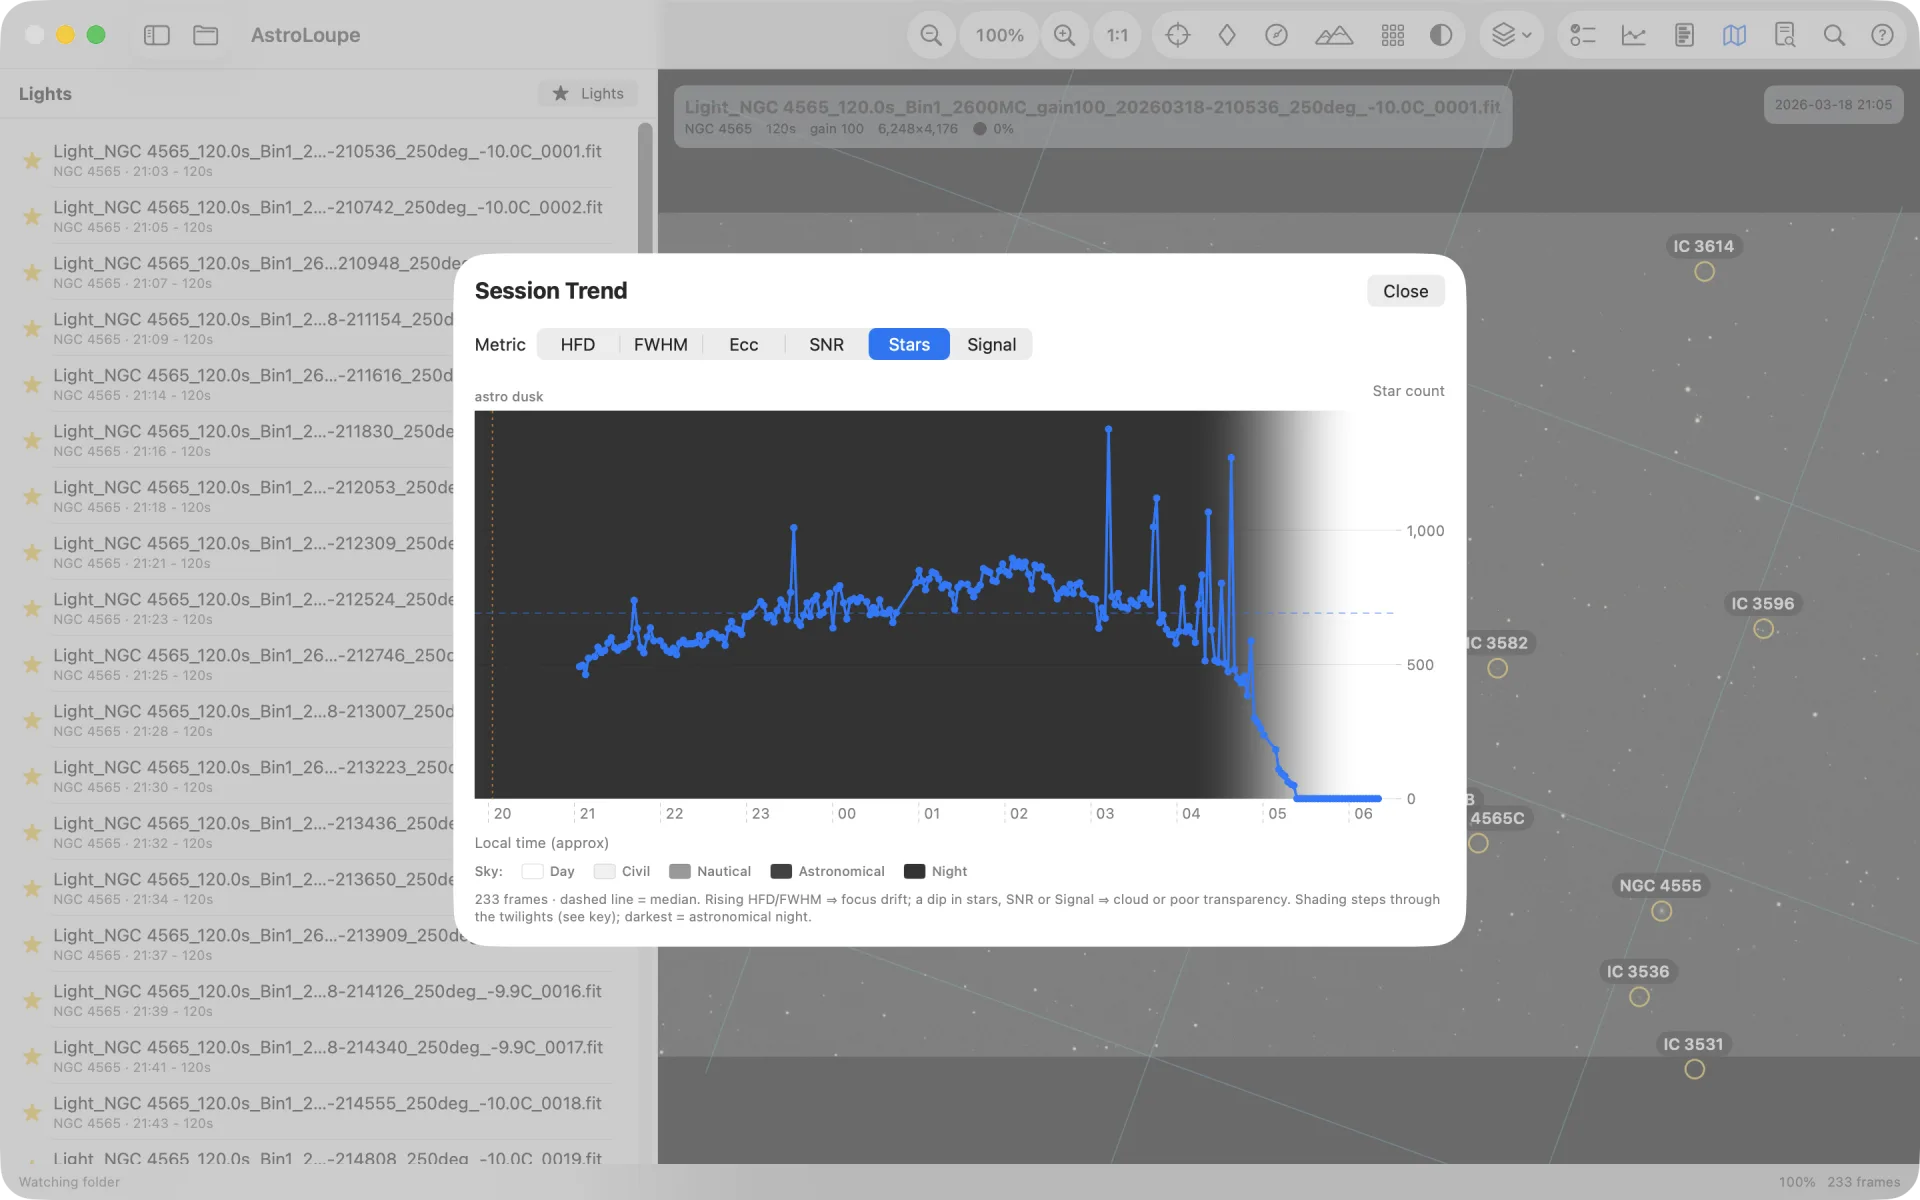1920x1200 pixels.
Task: Zoom out with the magnifier minus icon
Action: tap(931, 35)
